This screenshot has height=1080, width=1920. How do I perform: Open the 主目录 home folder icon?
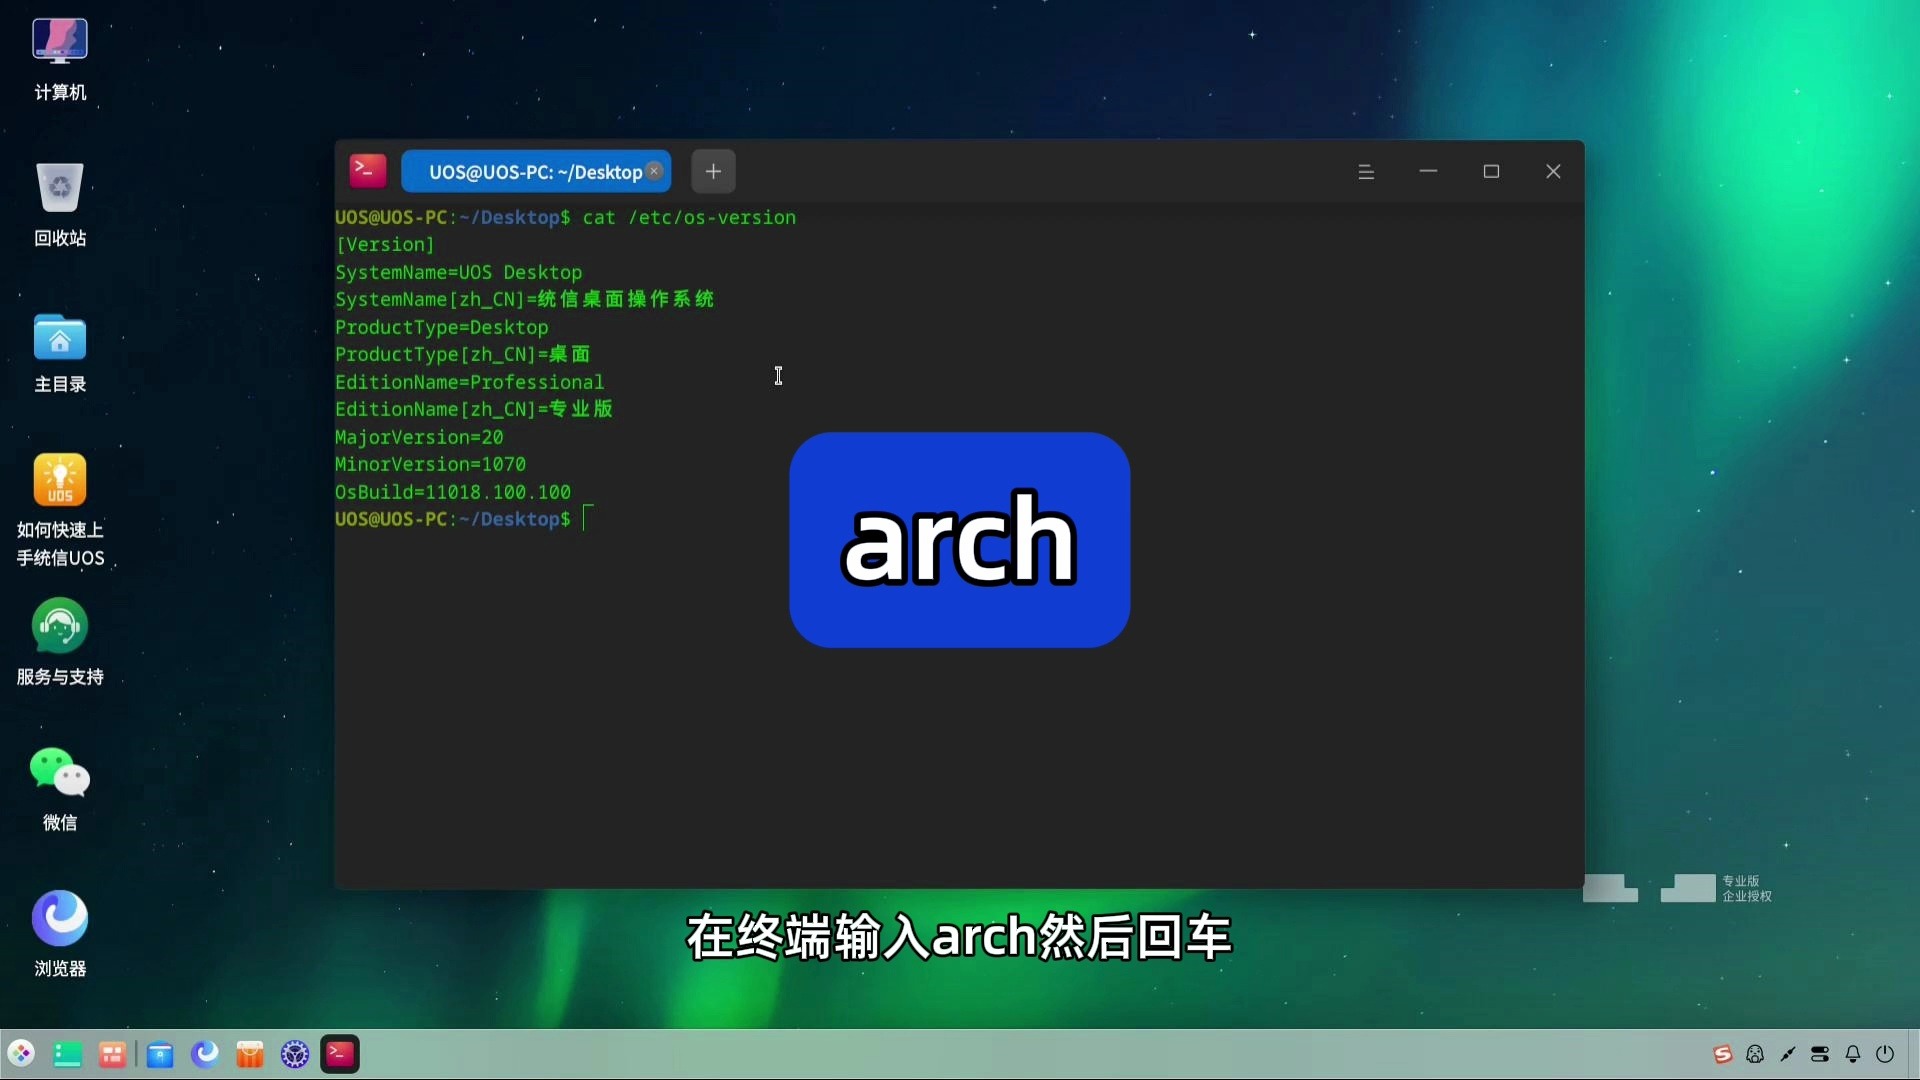[60, 352]
